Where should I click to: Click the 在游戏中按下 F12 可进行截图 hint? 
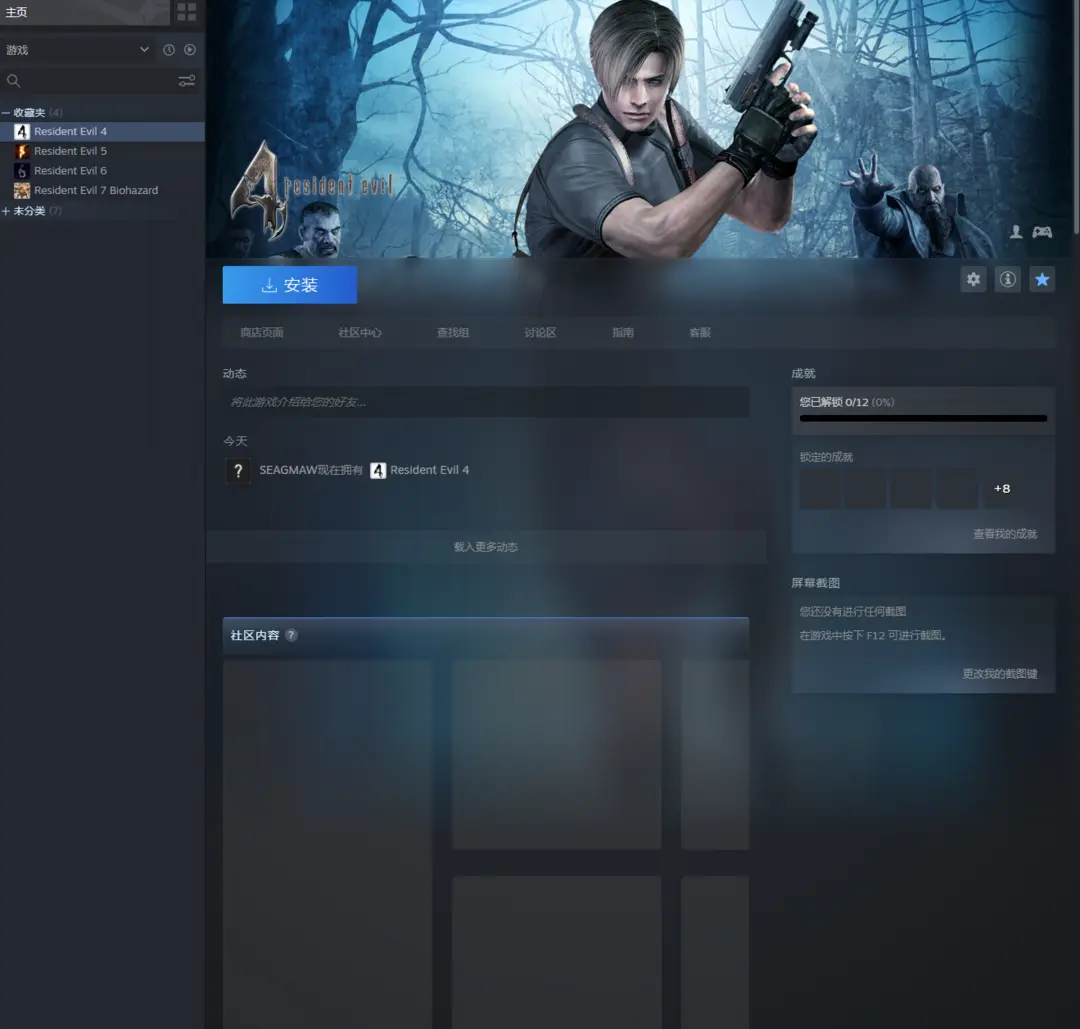pyautogui.click(x=873, y=635)
